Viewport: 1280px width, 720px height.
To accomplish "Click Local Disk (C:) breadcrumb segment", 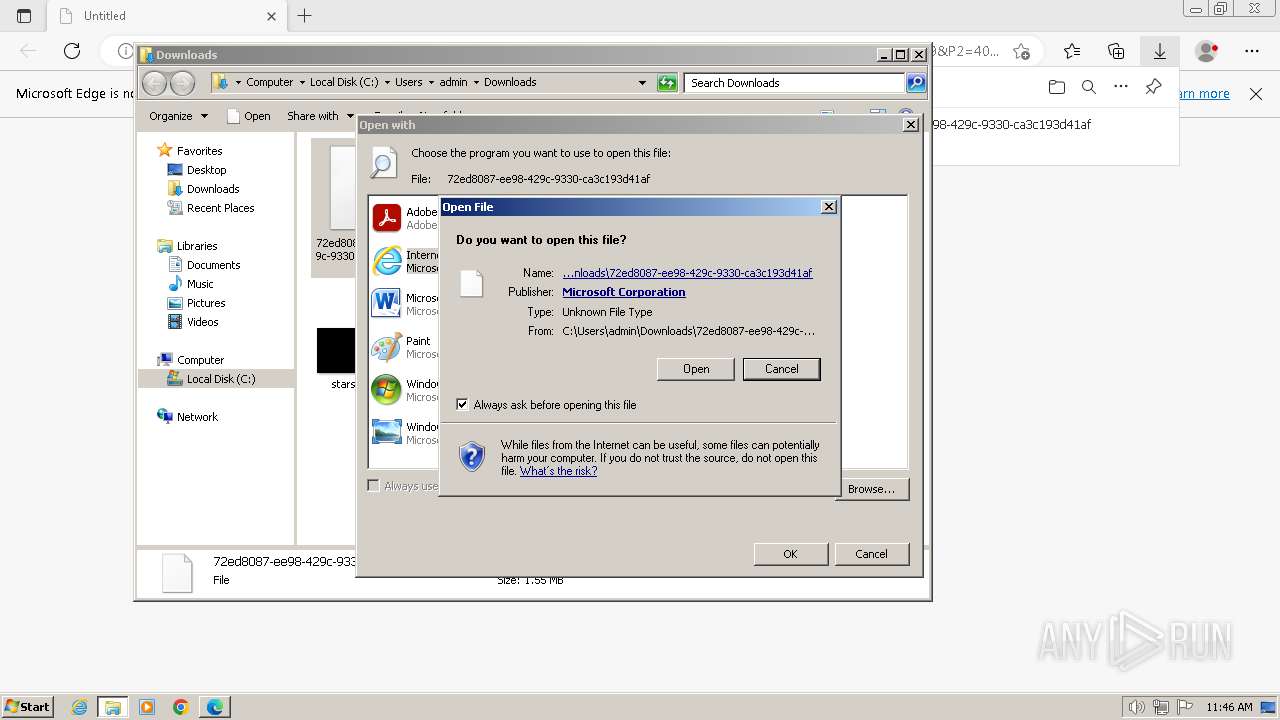I will tap(344, 82).
